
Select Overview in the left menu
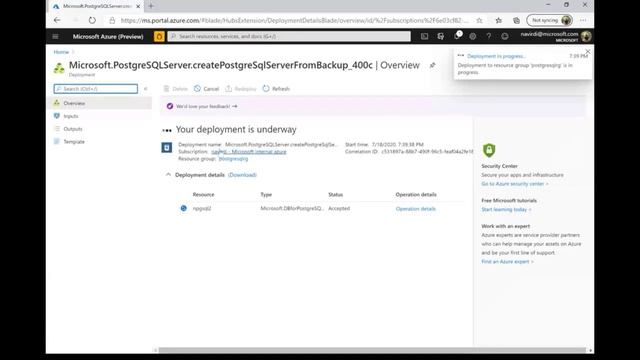100,103
